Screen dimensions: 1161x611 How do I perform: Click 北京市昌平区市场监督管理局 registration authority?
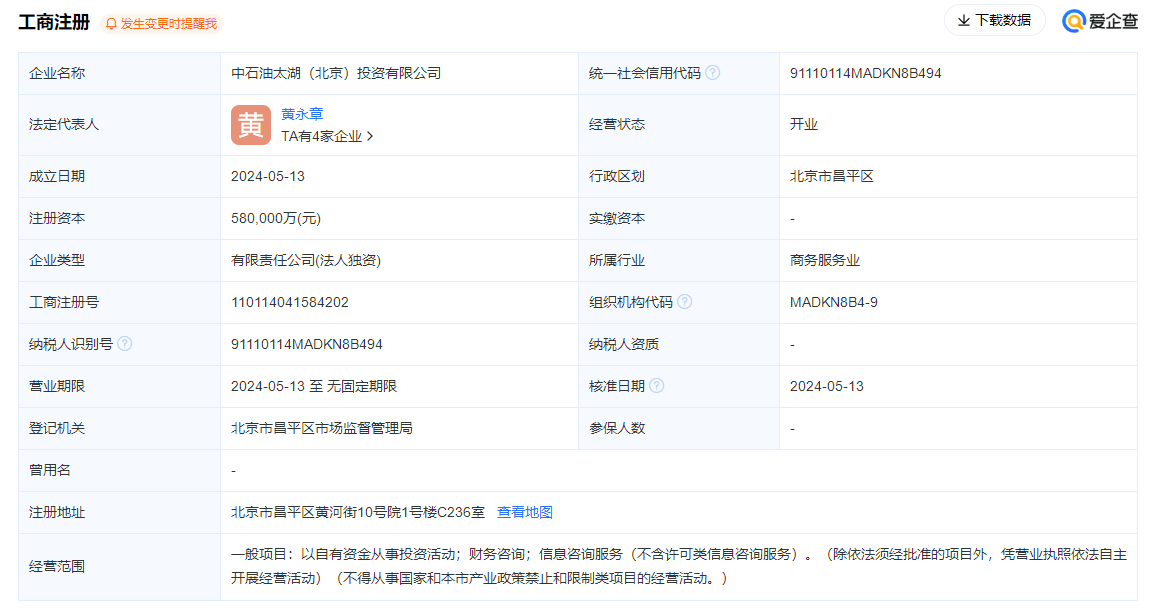(x=322, y=428)
